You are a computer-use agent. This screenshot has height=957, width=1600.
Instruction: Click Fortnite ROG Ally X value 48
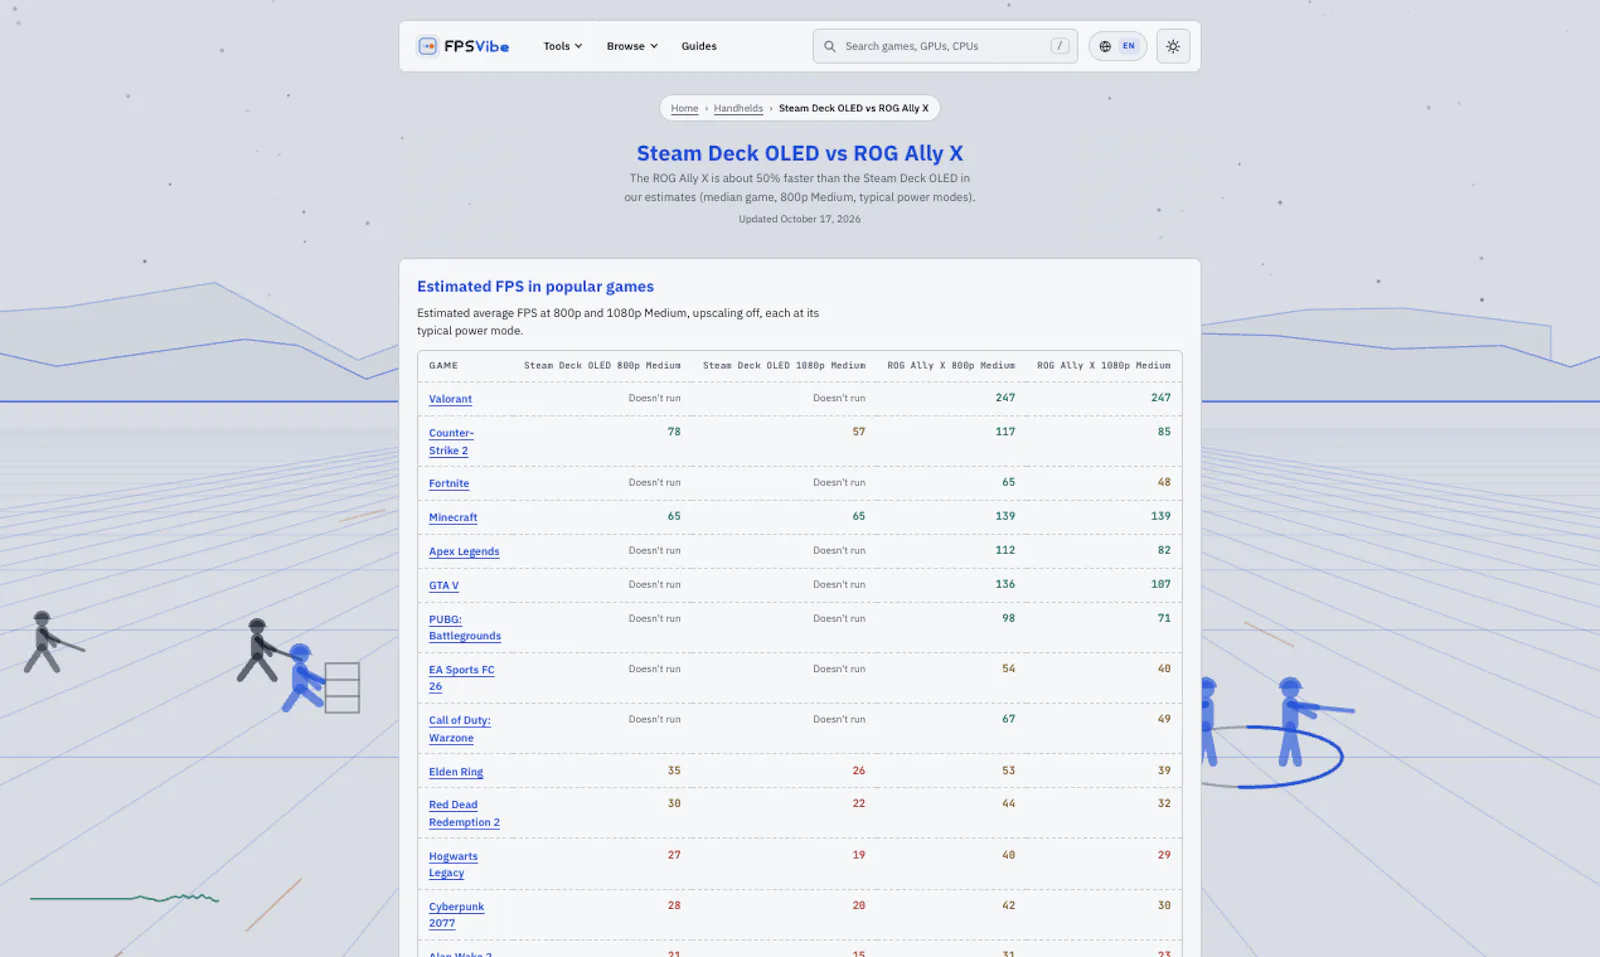(x=1164, y=482)
